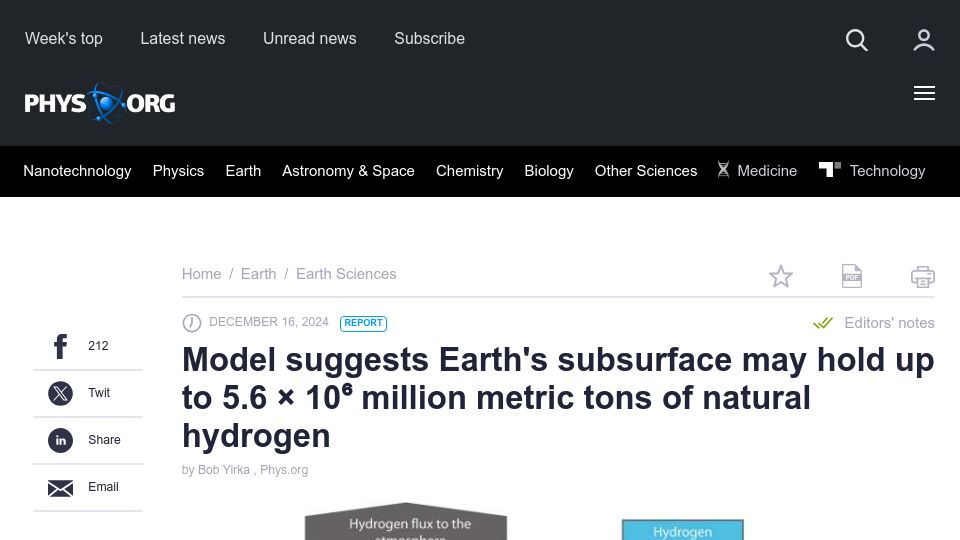The width and height of the screenshot is (960, 540).
Task: Select Physics category
Action: coord(178,171)
